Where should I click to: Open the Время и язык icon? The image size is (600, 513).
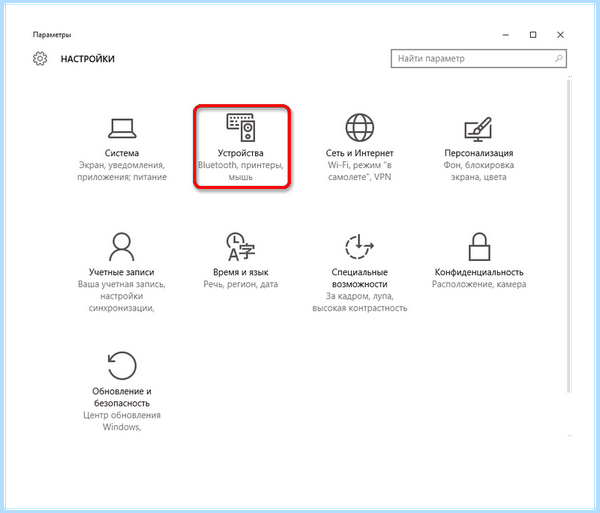tap(241, 246)
